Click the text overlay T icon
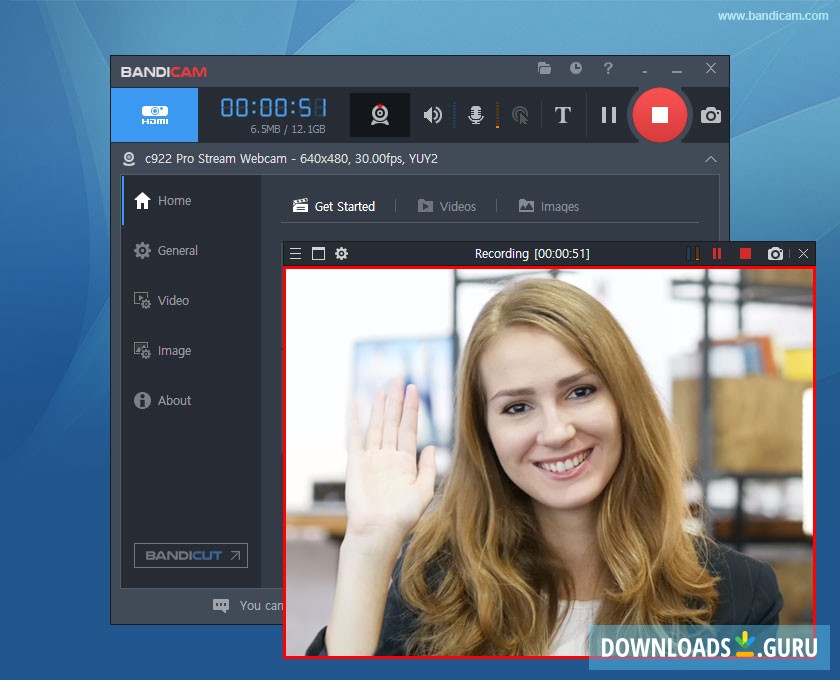Viewport: 840px width, 680px height. click(563, 115)
